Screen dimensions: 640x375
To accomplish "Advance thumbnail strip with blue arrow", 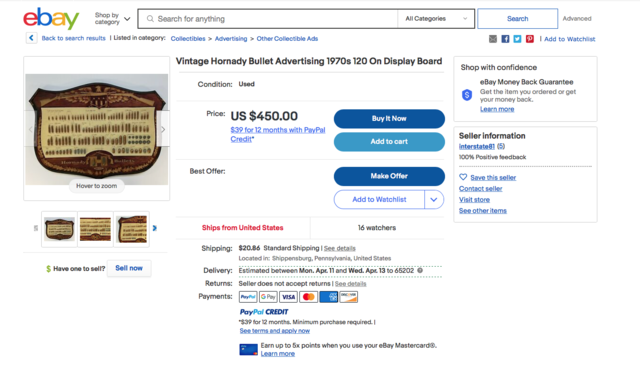I will [155, 228].
